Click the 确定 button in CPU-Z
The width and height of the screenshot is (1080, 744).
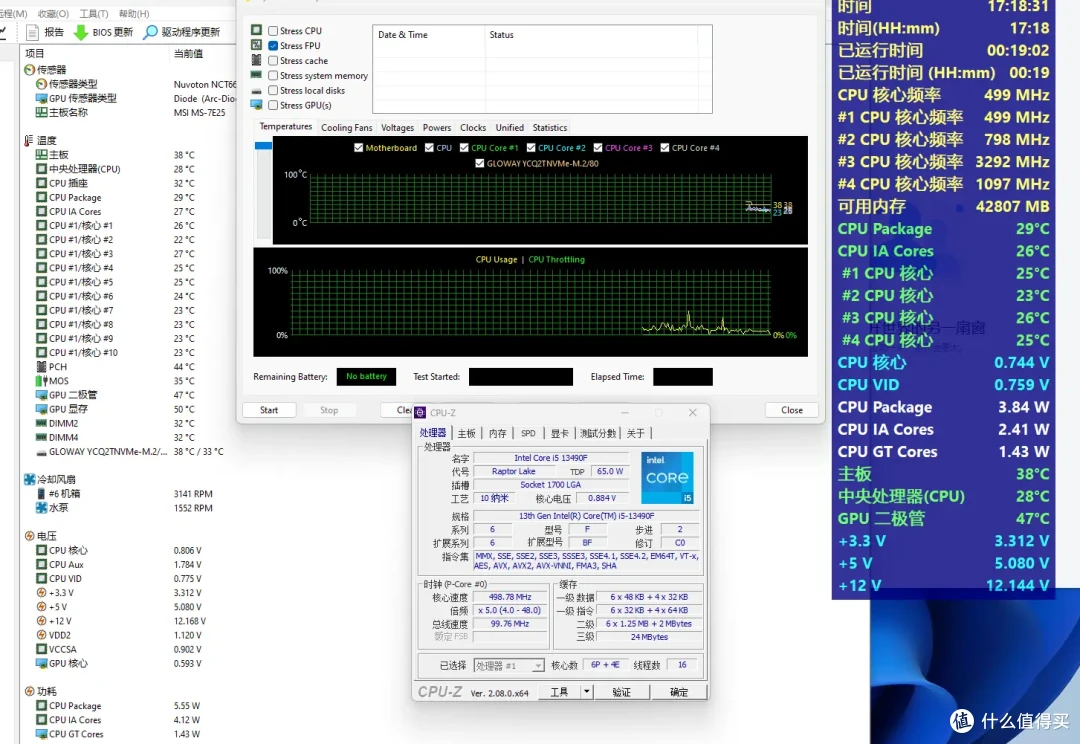[x=678, y=692]
